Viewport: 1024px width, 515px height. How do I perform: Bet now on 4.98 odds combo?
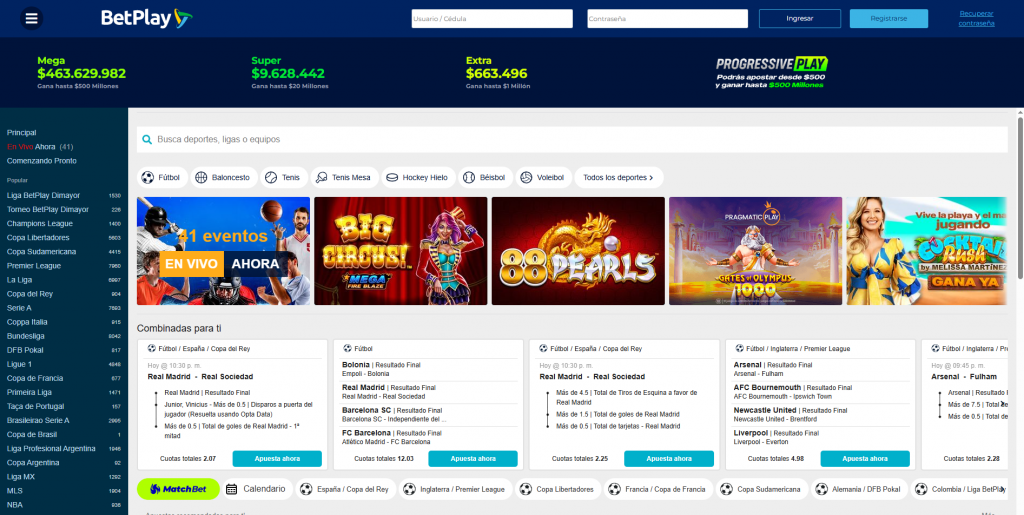(x=865, y=459)
